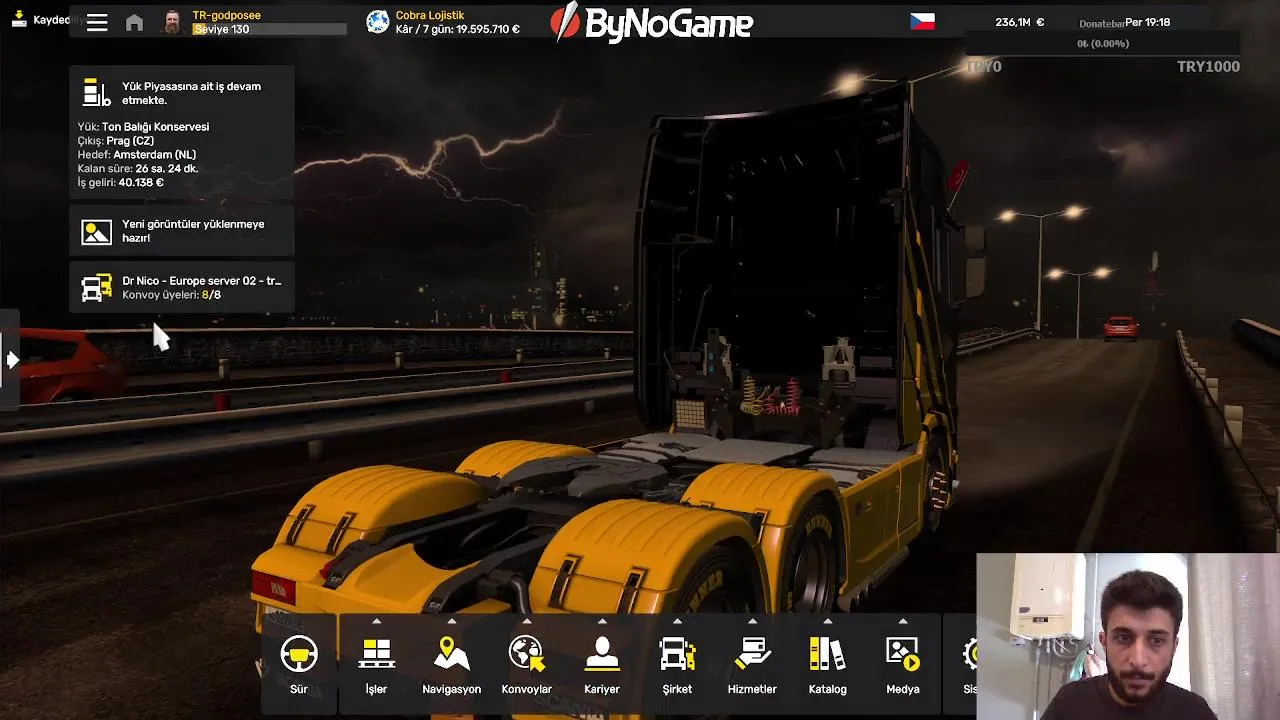Start driving with the Sür button

click(299, 664)
